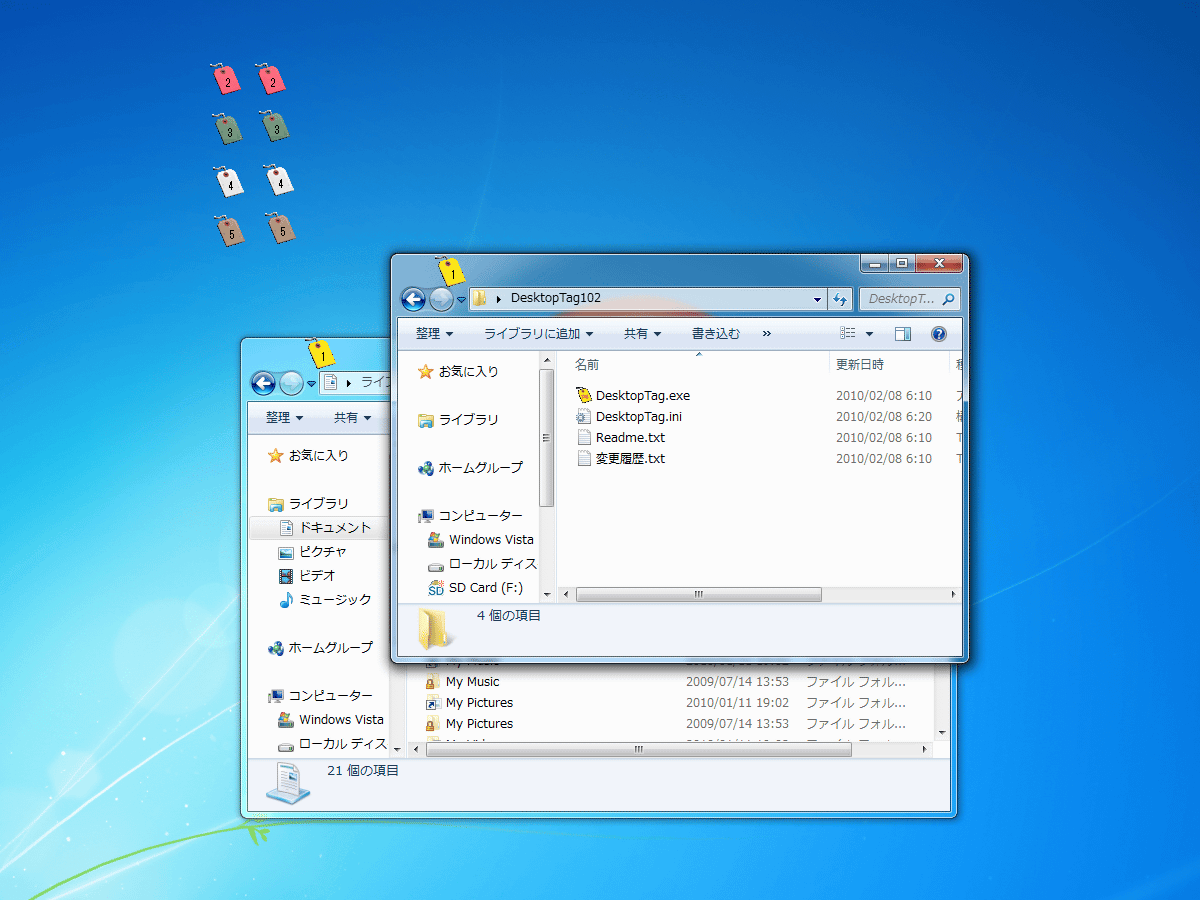The width and height of the screenshot is (1200, 900).
Task: Click the Documents window horizontal scrollbar thumb
Action: [x=639, y=749]
